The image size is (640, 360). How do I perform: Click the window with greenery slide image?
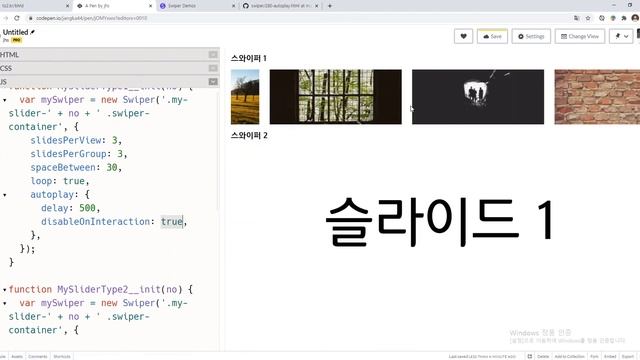click(x=336, y=97)
